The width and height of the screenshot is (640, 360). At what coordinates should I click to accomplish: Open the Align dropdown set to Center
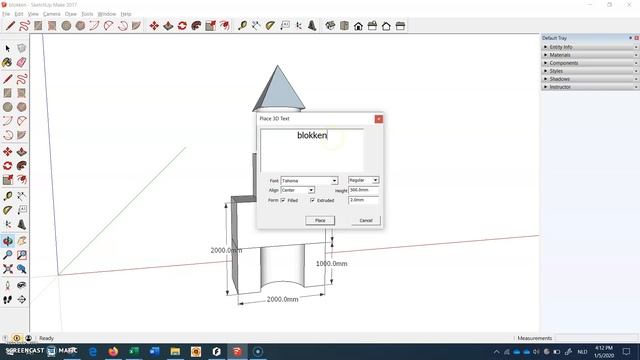[x=298, y=190]
